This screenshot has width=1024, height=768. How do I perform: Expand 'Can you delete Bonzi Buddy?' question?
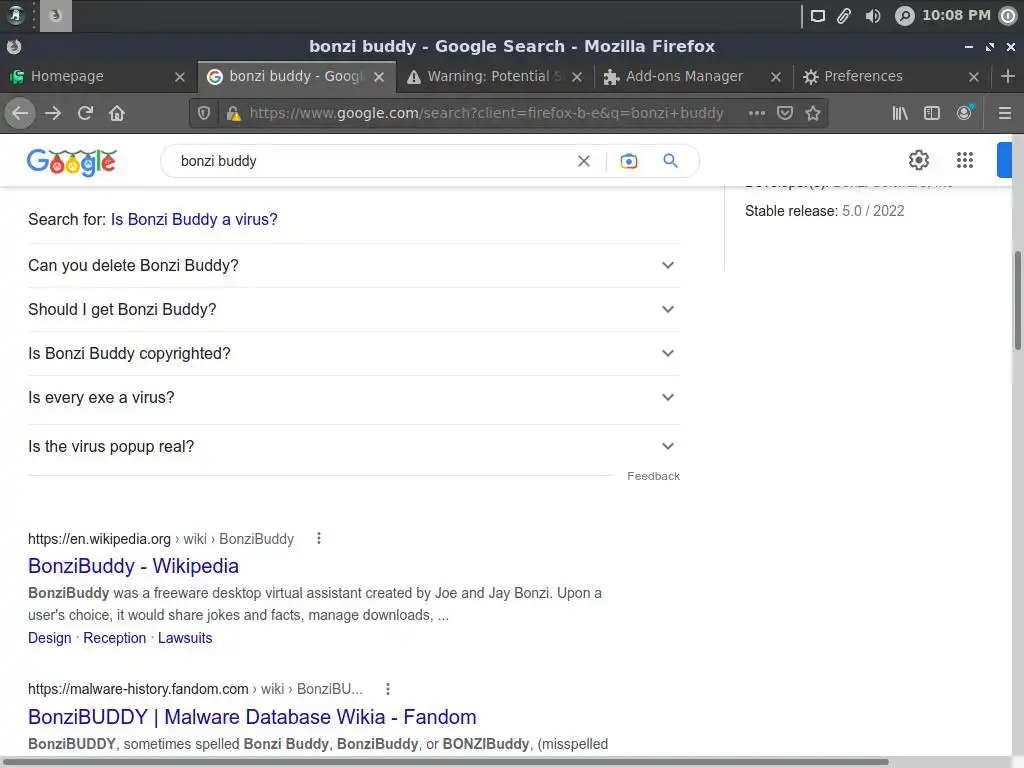point(353,265)
